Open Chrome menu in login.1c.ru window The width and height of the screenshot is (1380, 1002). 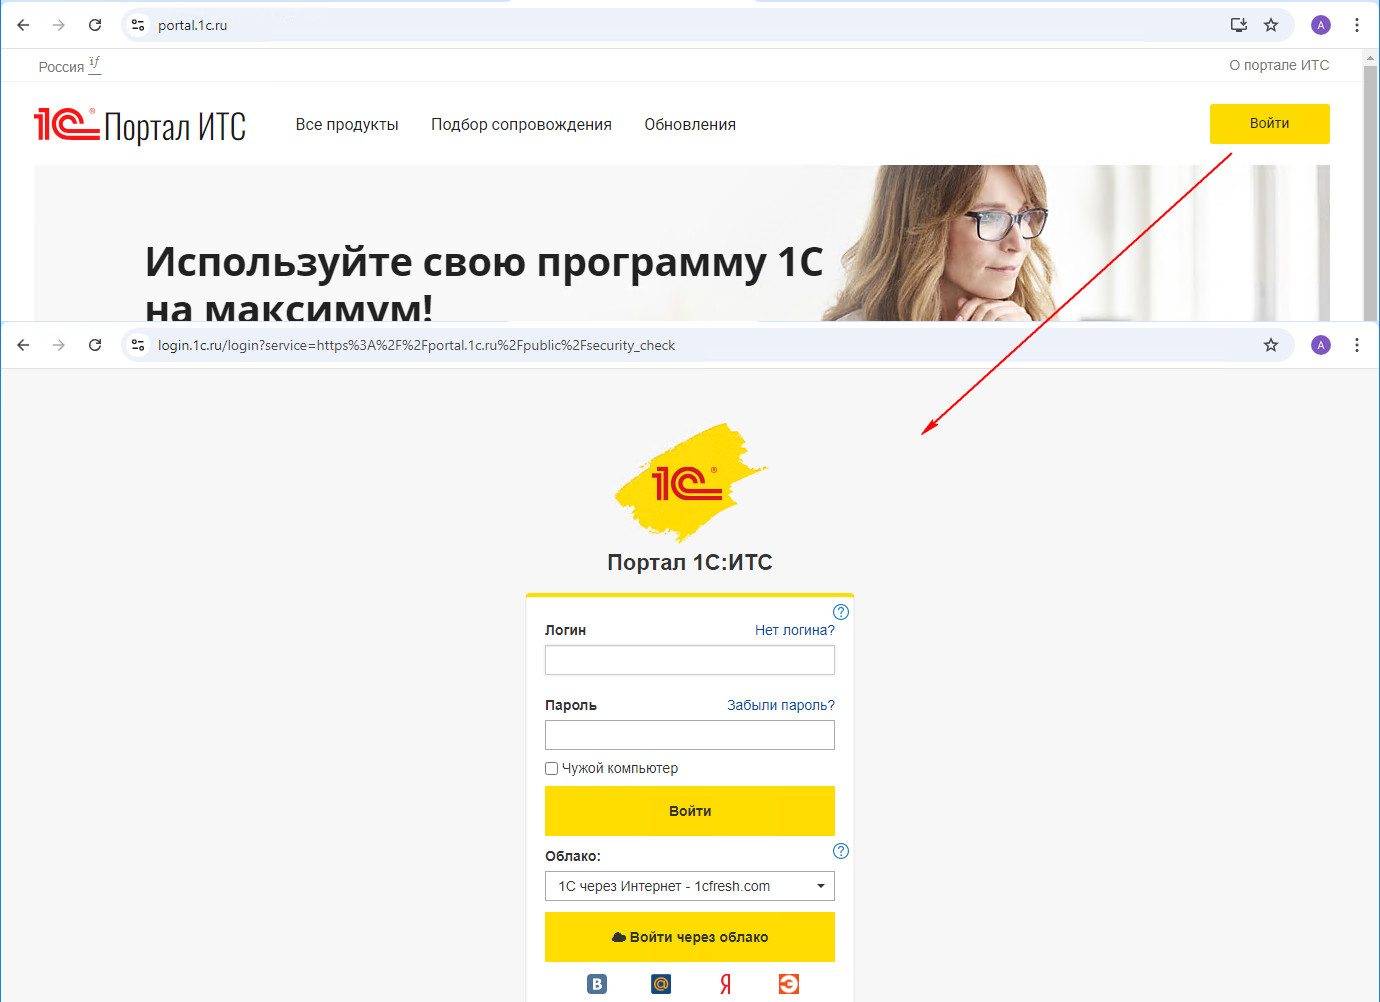1357,345
